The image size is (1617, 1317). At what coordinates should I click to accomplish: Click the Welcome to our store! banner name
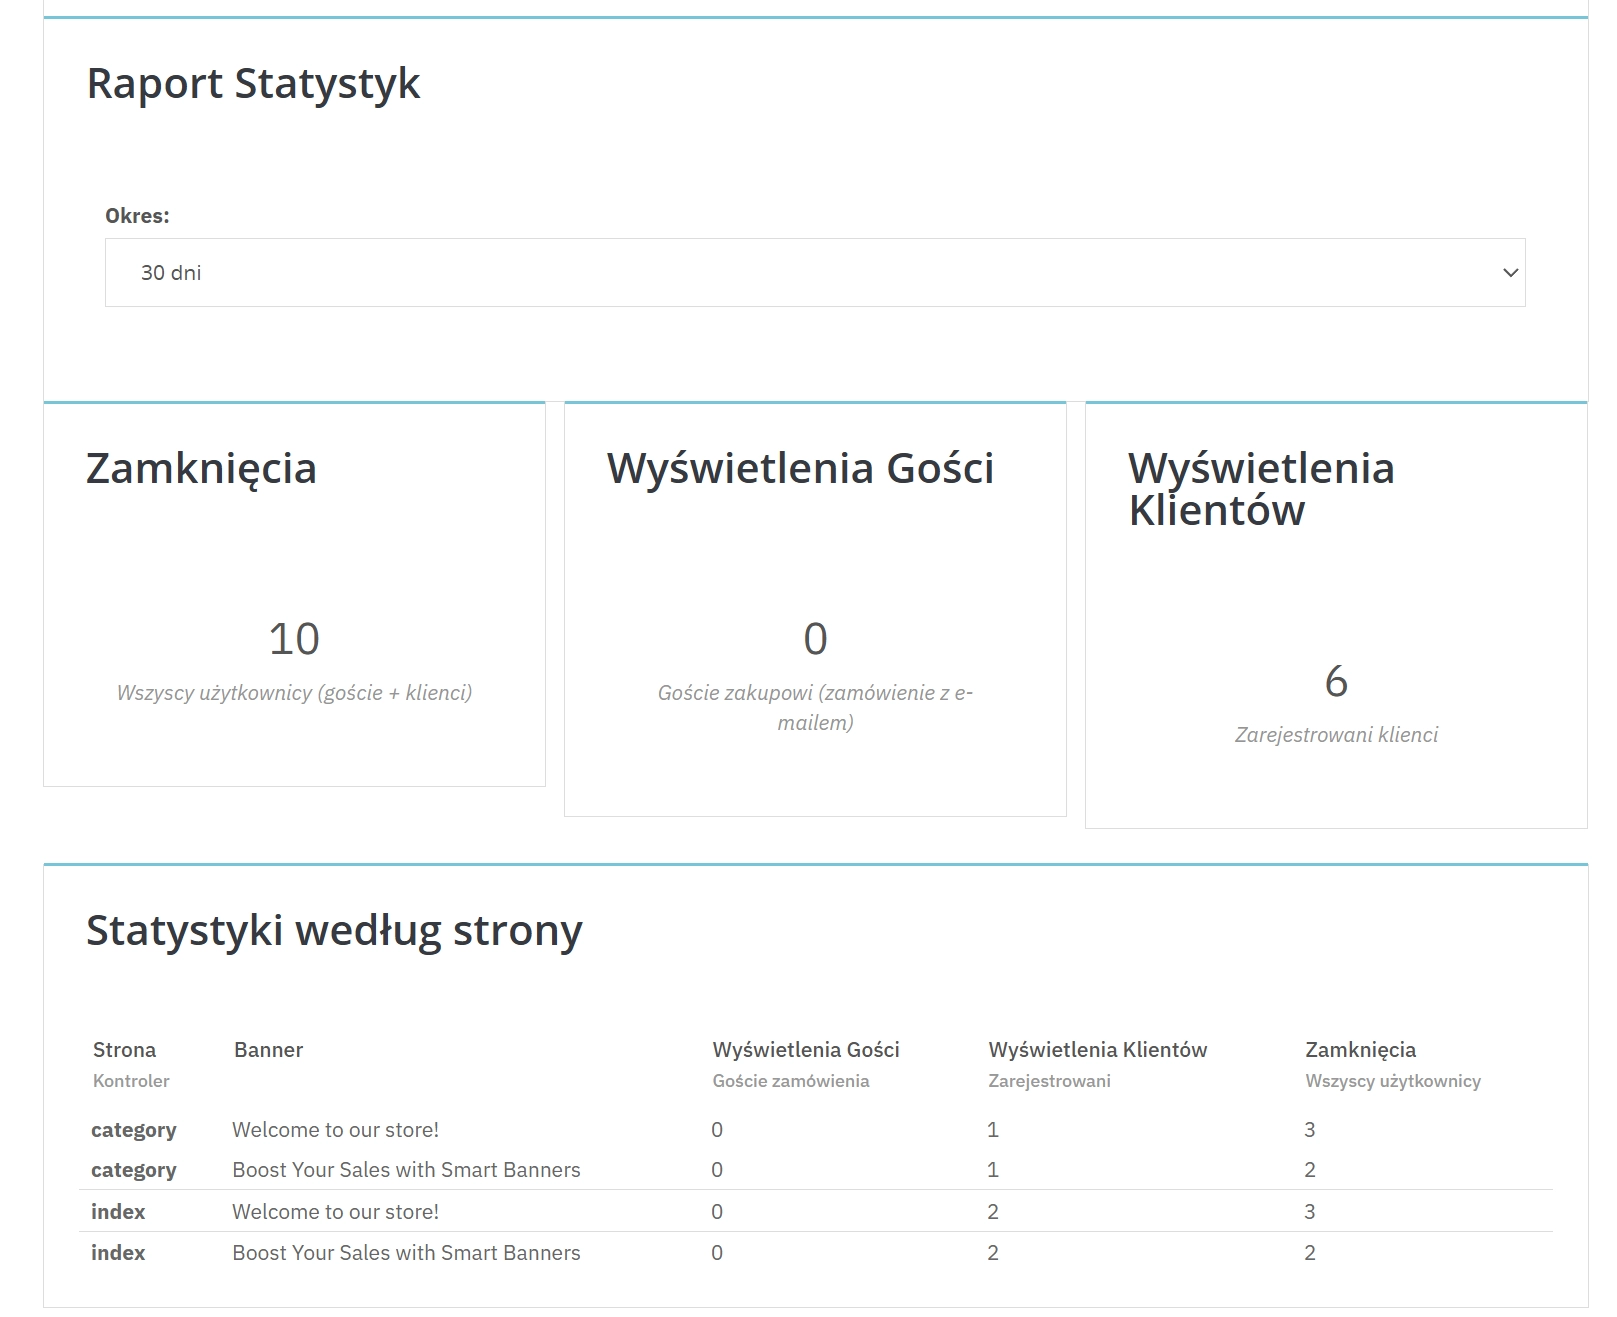click(336, 1129)
